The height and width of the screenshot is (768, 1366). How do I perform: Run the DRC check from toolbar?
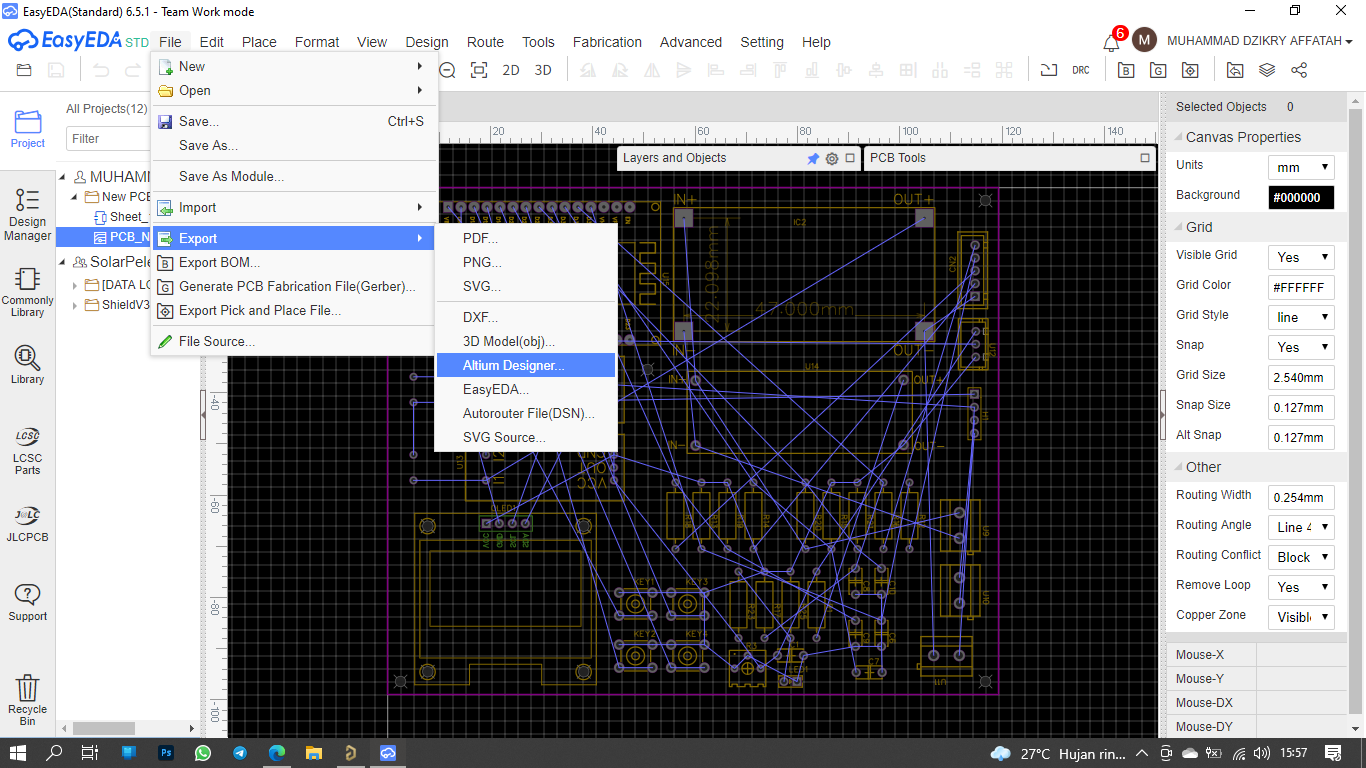(x=1081, y=70)
